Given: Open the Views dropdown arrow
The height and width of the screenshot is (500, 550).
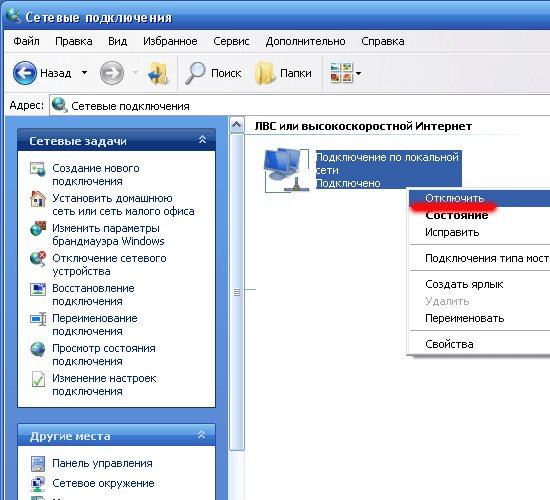Looking at the screenshot, I should pos(358,73).
